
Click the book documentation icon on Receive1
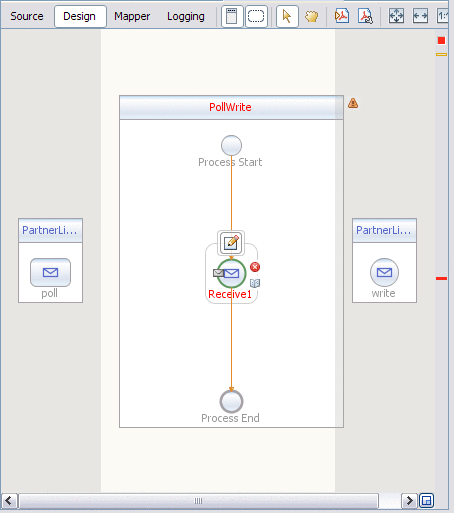[x=255, y=283]
